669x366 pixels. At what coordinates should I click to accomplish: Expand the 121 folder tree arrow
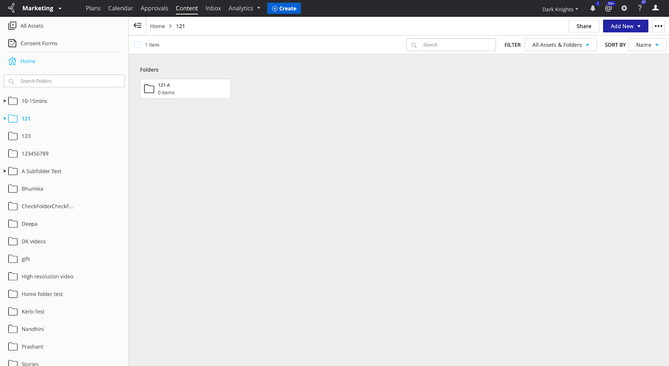(5, 118)
